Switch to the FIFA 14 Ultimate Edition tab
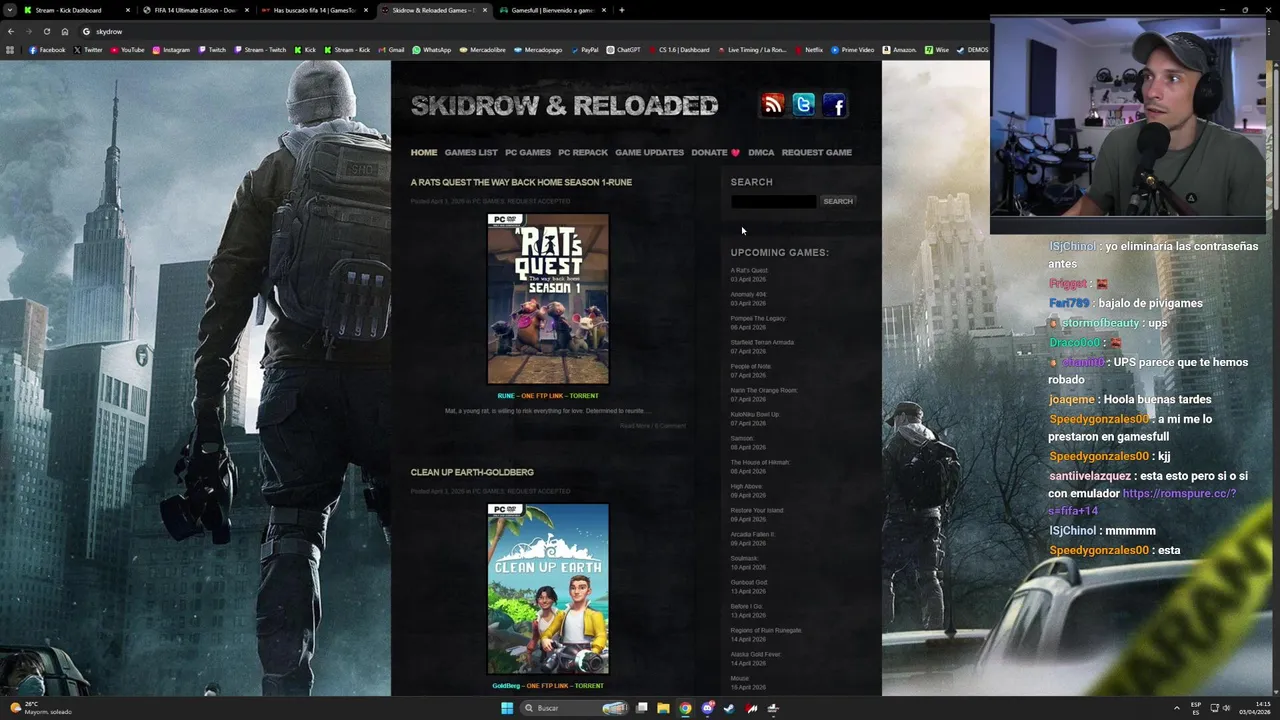Image resolution: width=1280 pixels, height=720 pixels. (x=195, y=10)
